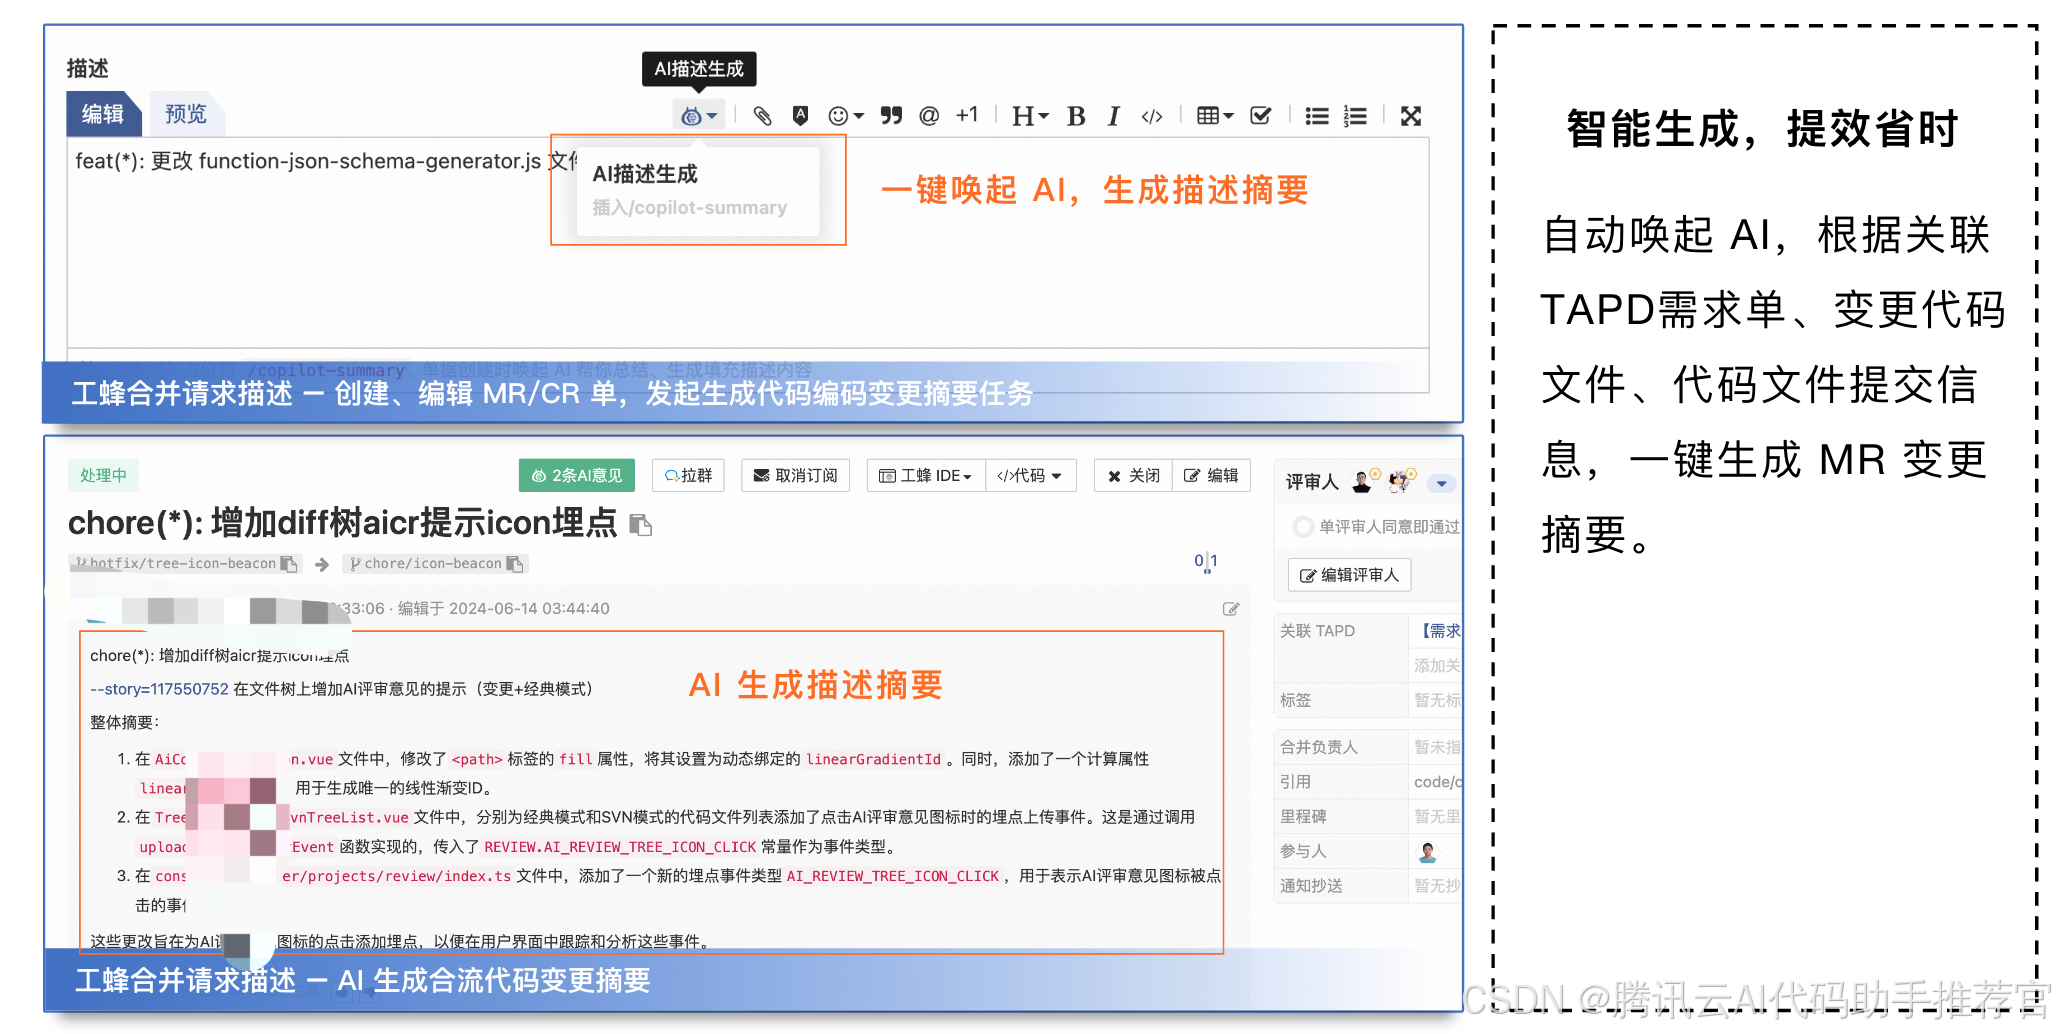Click the 取消订阅 button

coord(795,475)
